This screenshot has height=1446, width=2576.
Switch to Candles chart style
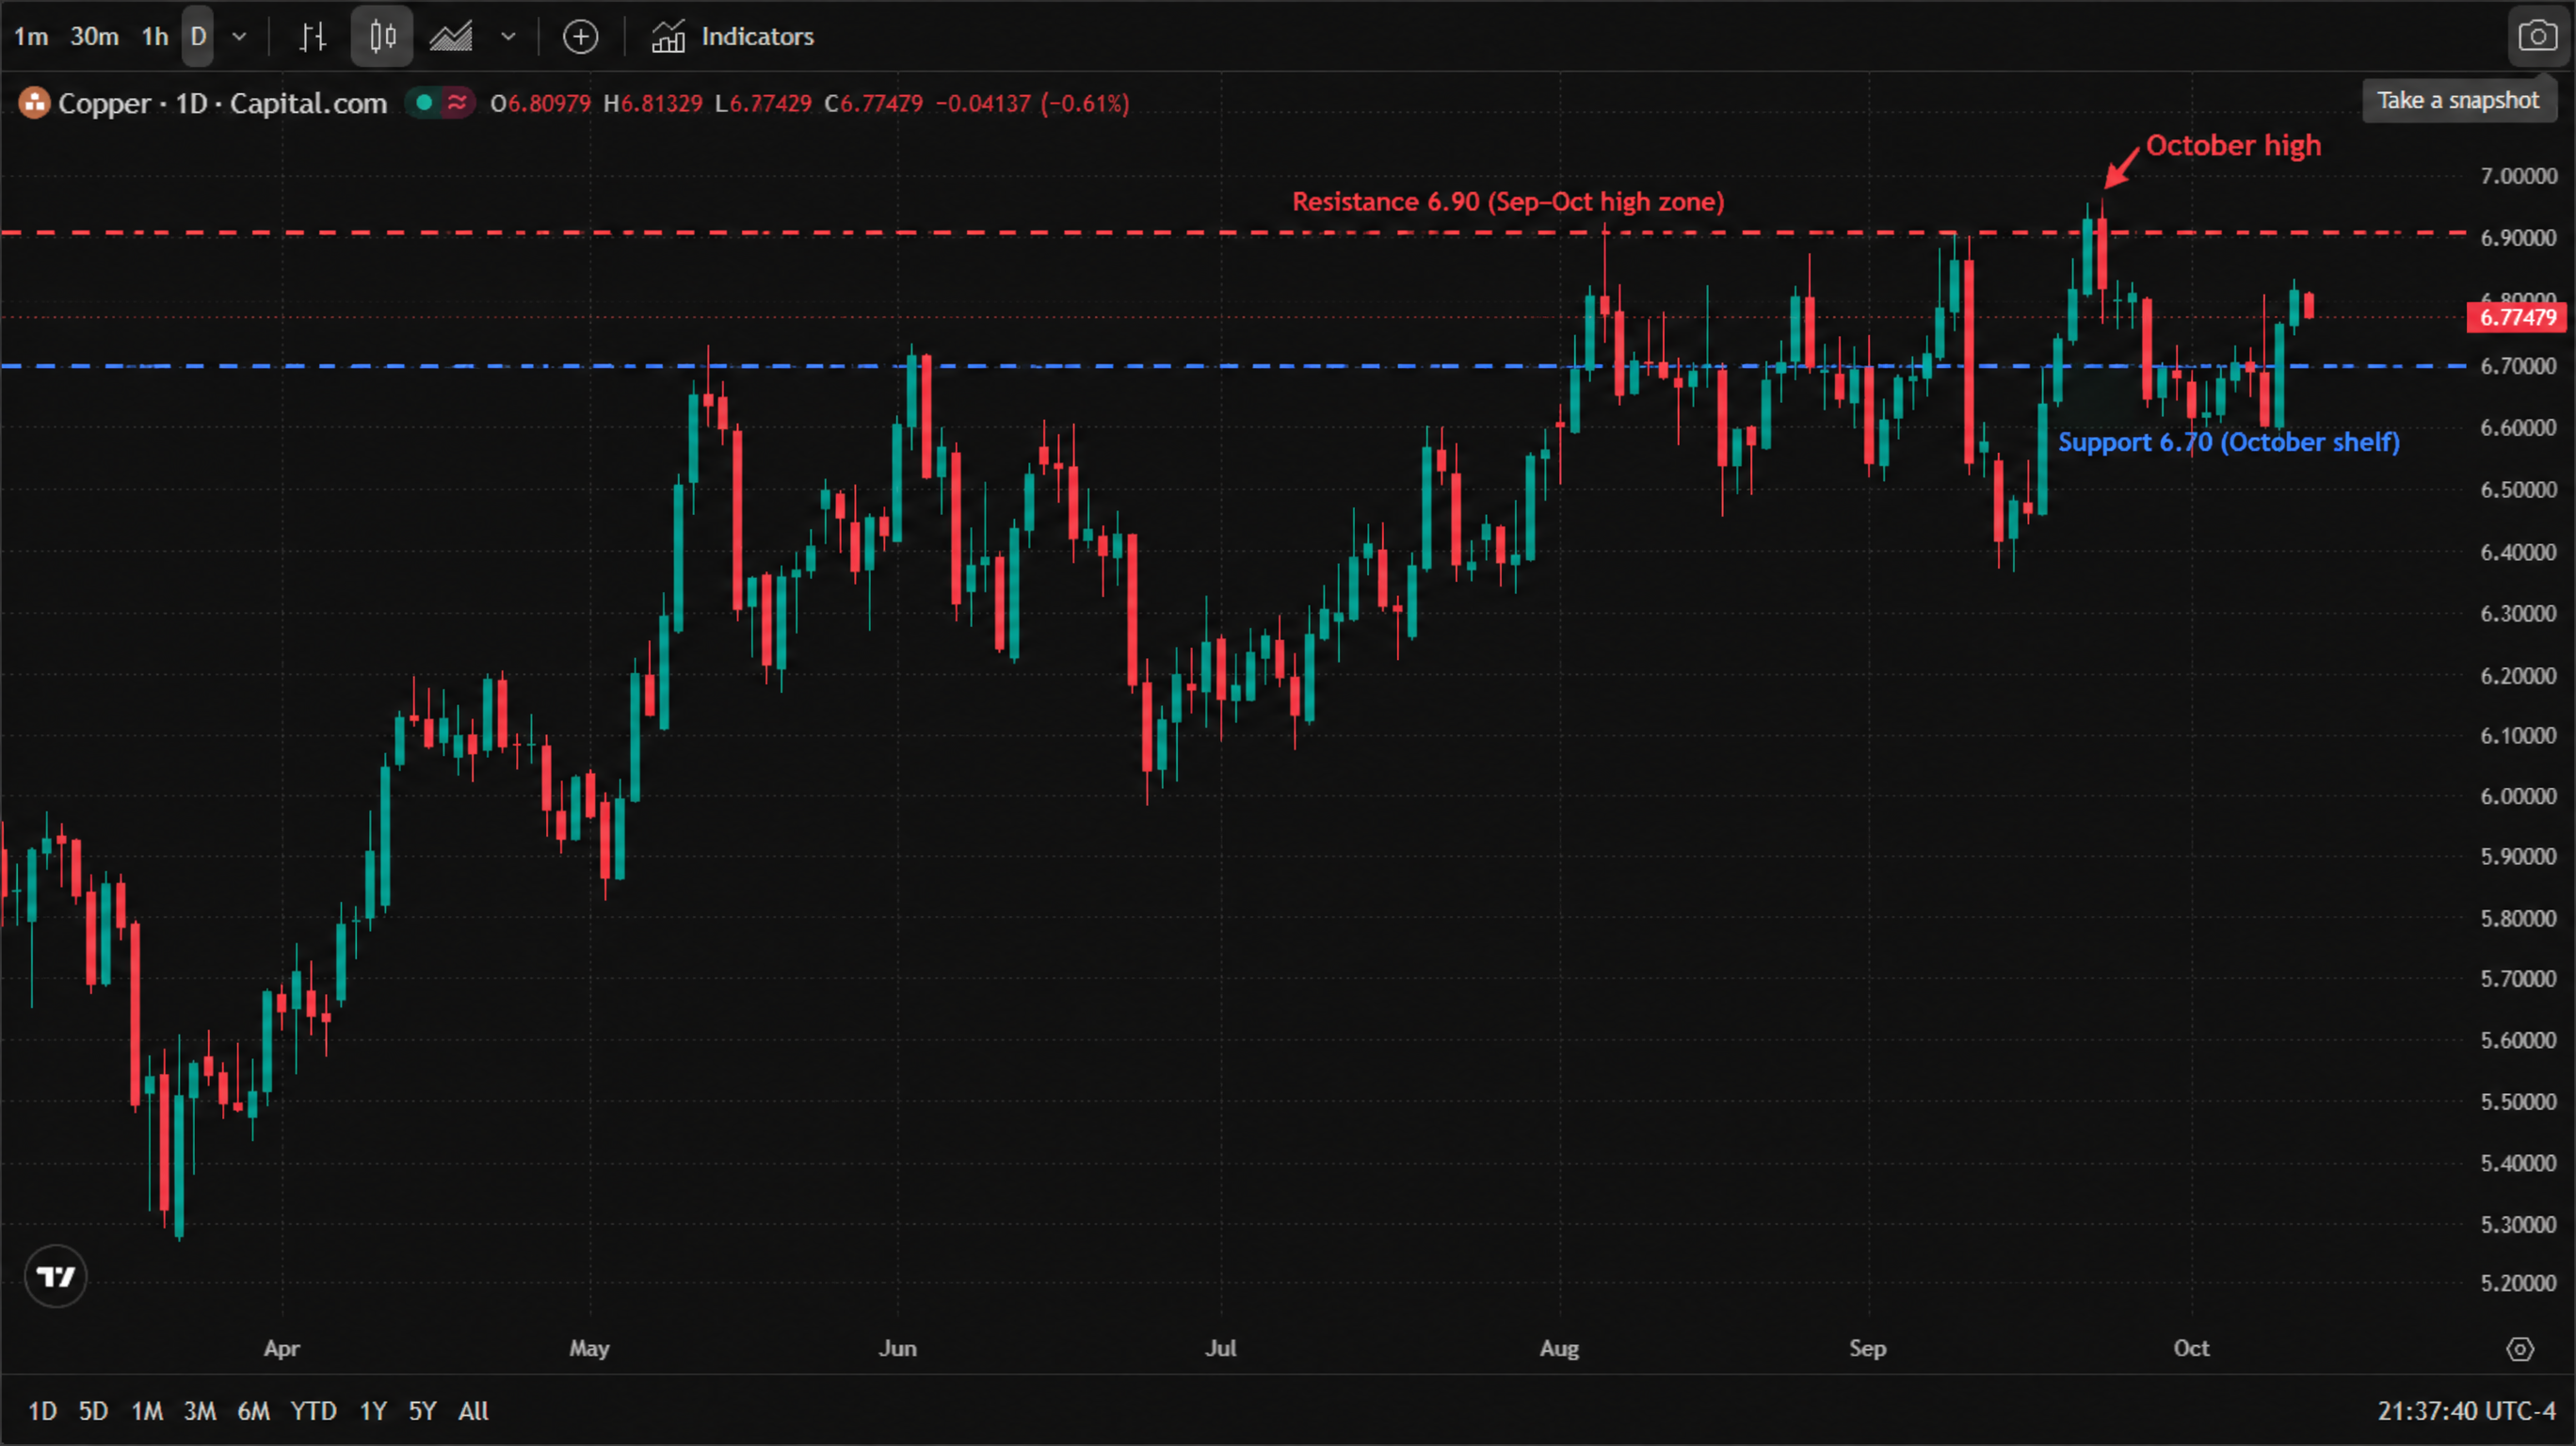point(382,37)
